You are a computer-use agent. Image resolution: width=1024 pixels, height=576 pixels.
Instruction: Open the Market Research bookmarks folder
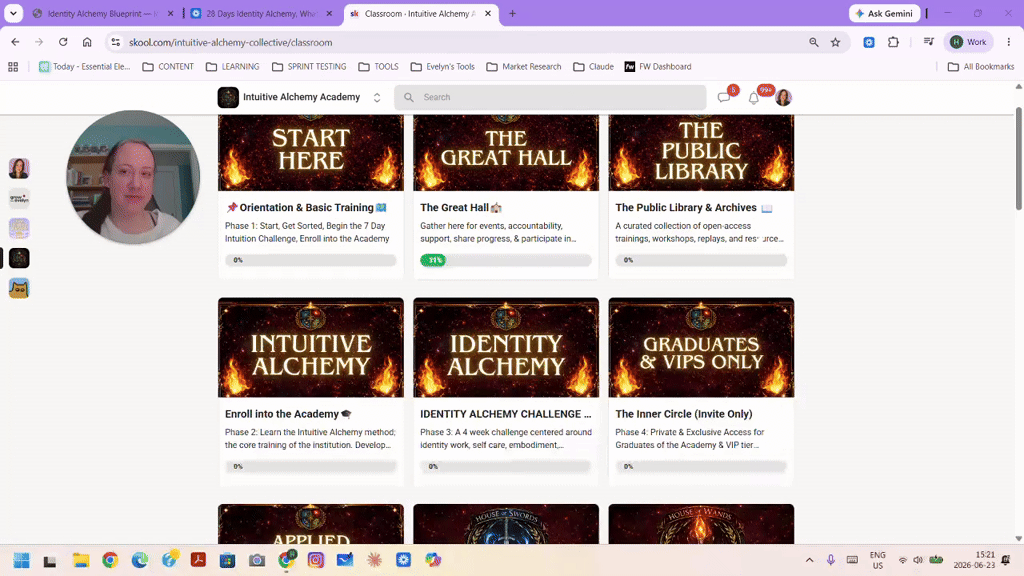coord(524,67)
